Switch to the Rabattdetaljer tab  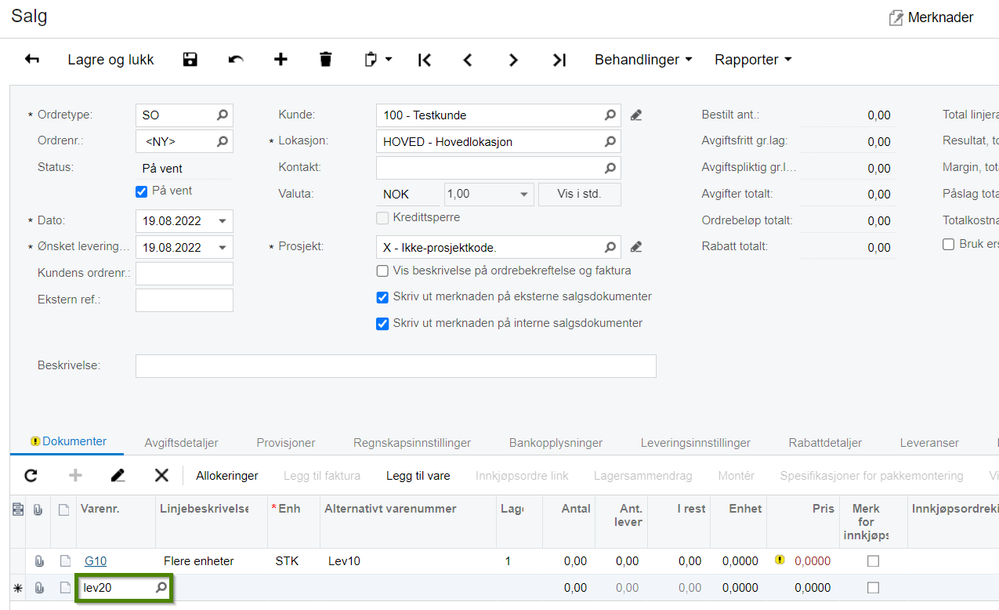(825, 442)
